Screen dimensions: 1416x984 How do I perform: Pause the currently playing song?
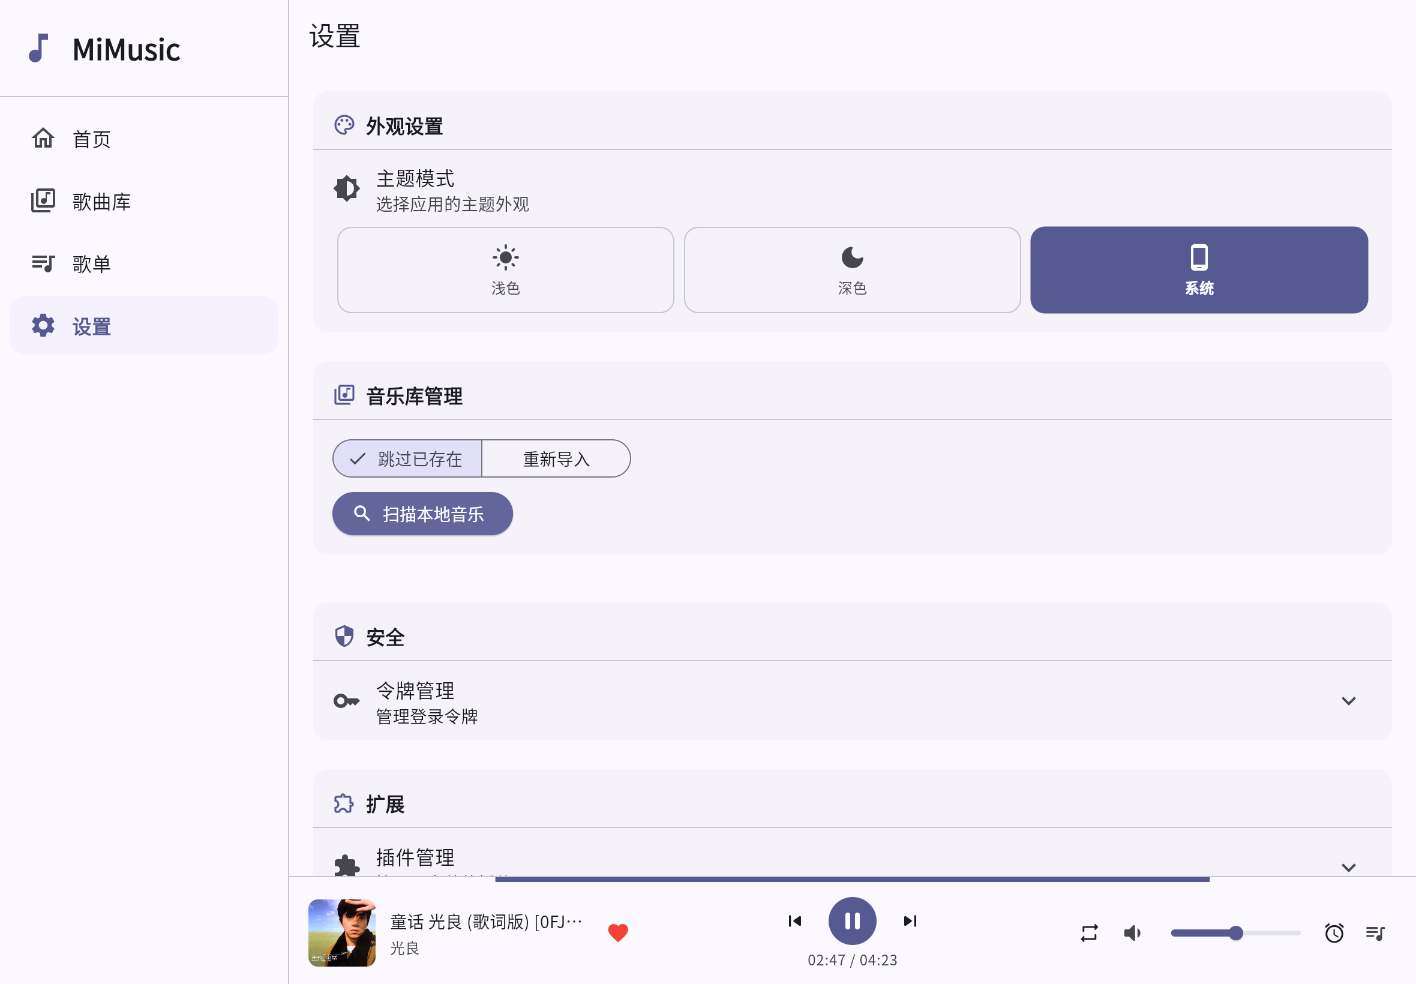[x=852, y=921]
